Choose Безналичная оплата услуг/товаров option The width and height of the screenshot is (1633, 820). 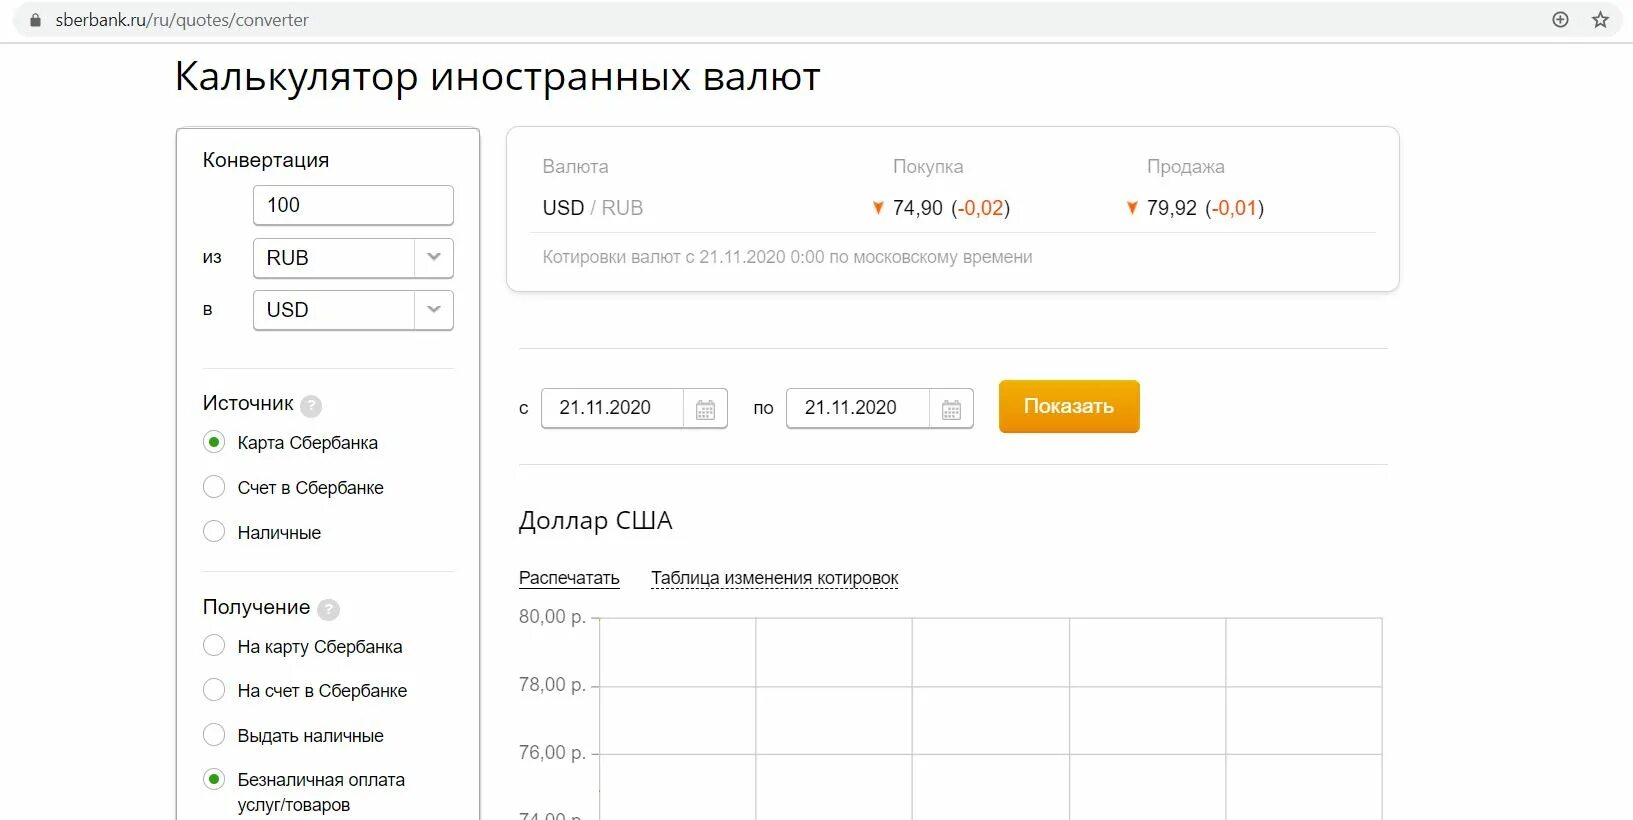coord(214,779)
